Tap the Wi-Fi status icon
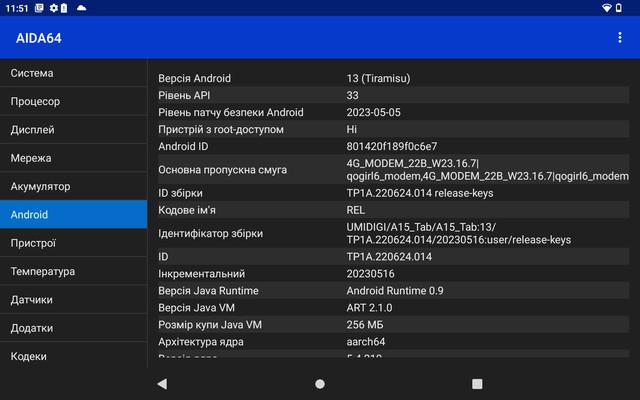The height and width of the screenshot is (400, 640). [x=607, y=8]
